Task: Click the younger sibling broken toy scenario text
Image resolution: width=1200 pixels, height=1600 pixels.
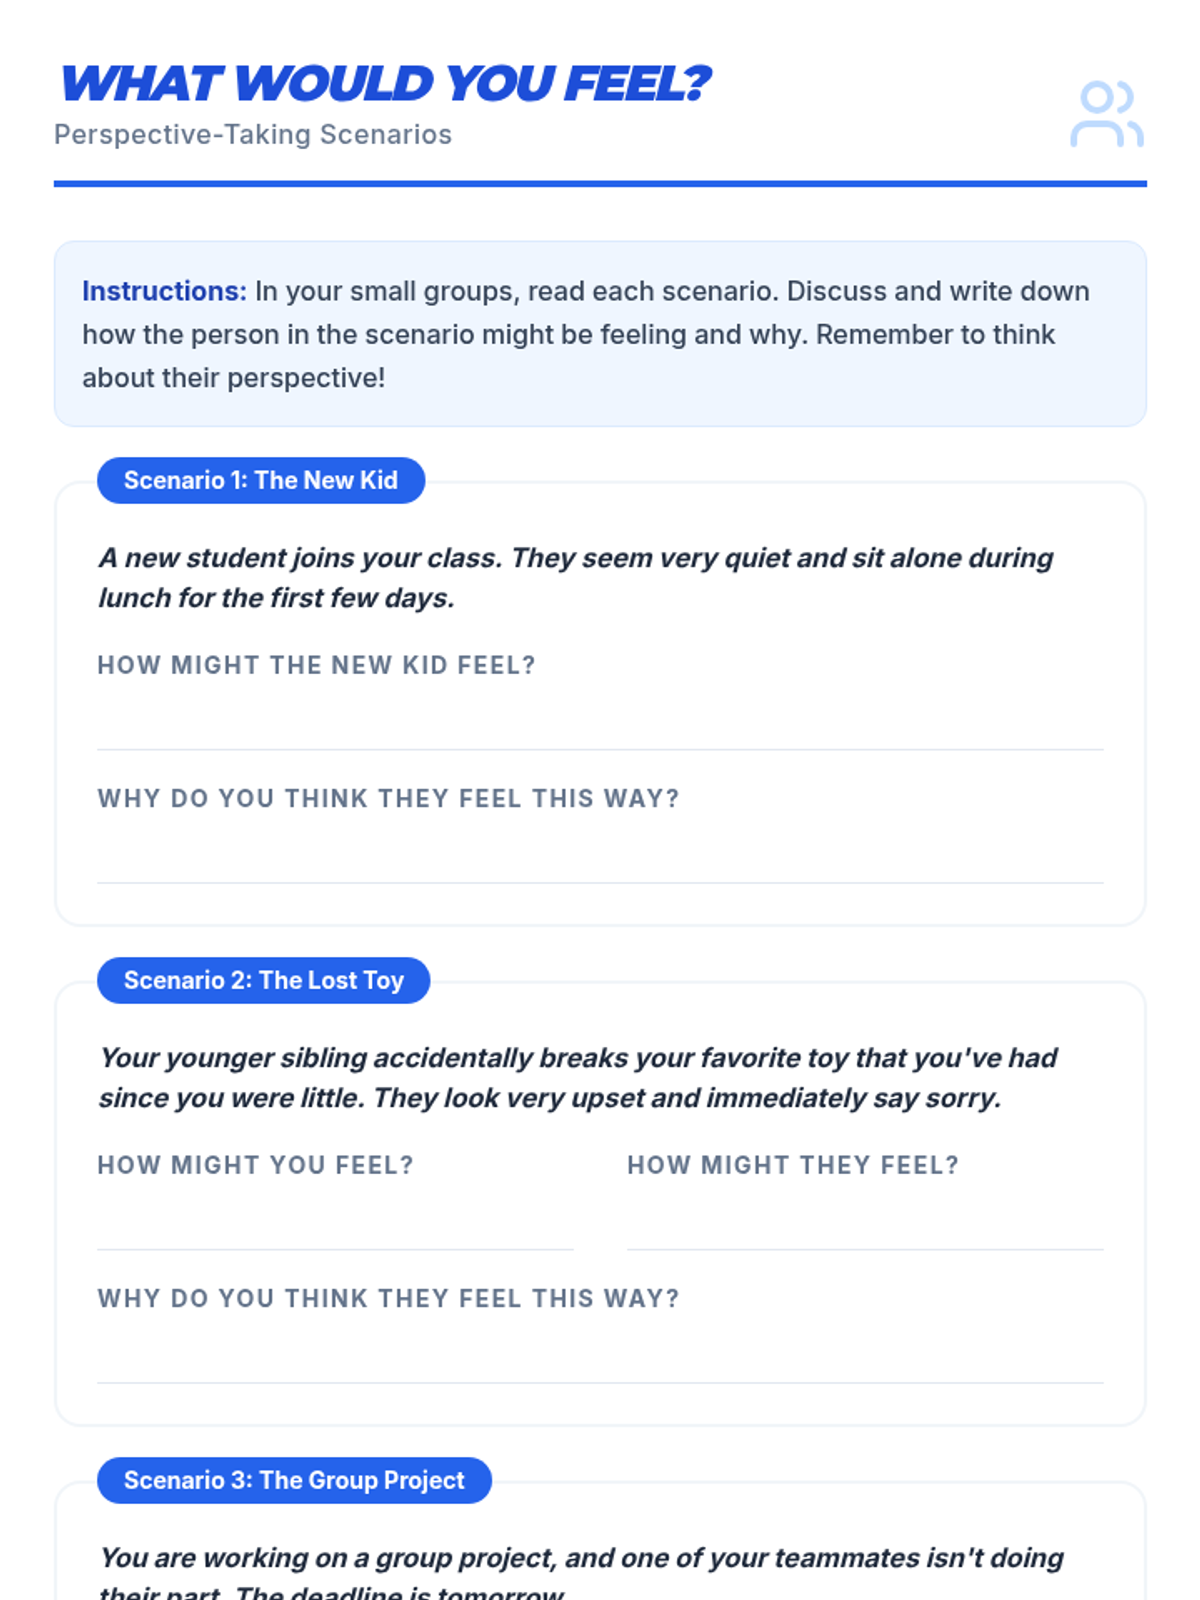Action: [x=578, y=1078]
